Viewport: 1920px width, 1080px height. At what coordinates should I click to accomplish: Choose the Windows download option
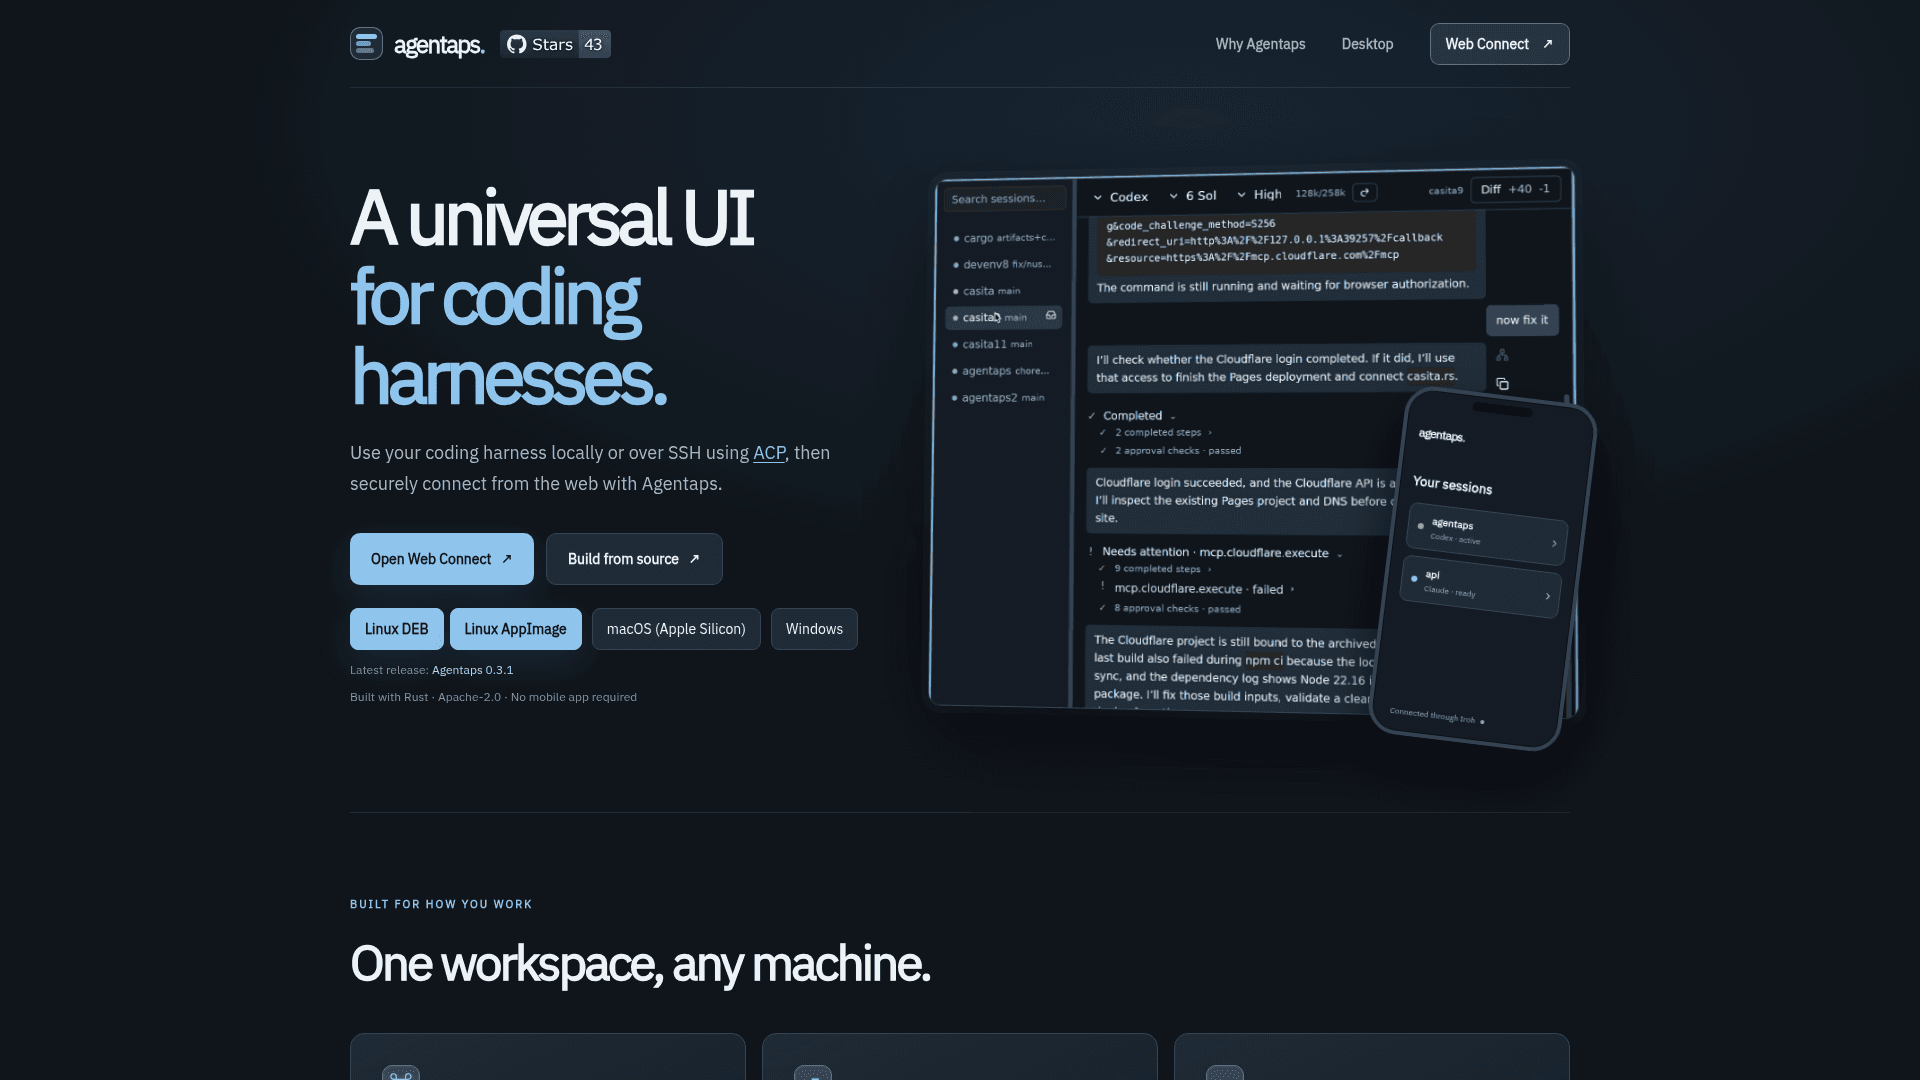click(814, 629)
